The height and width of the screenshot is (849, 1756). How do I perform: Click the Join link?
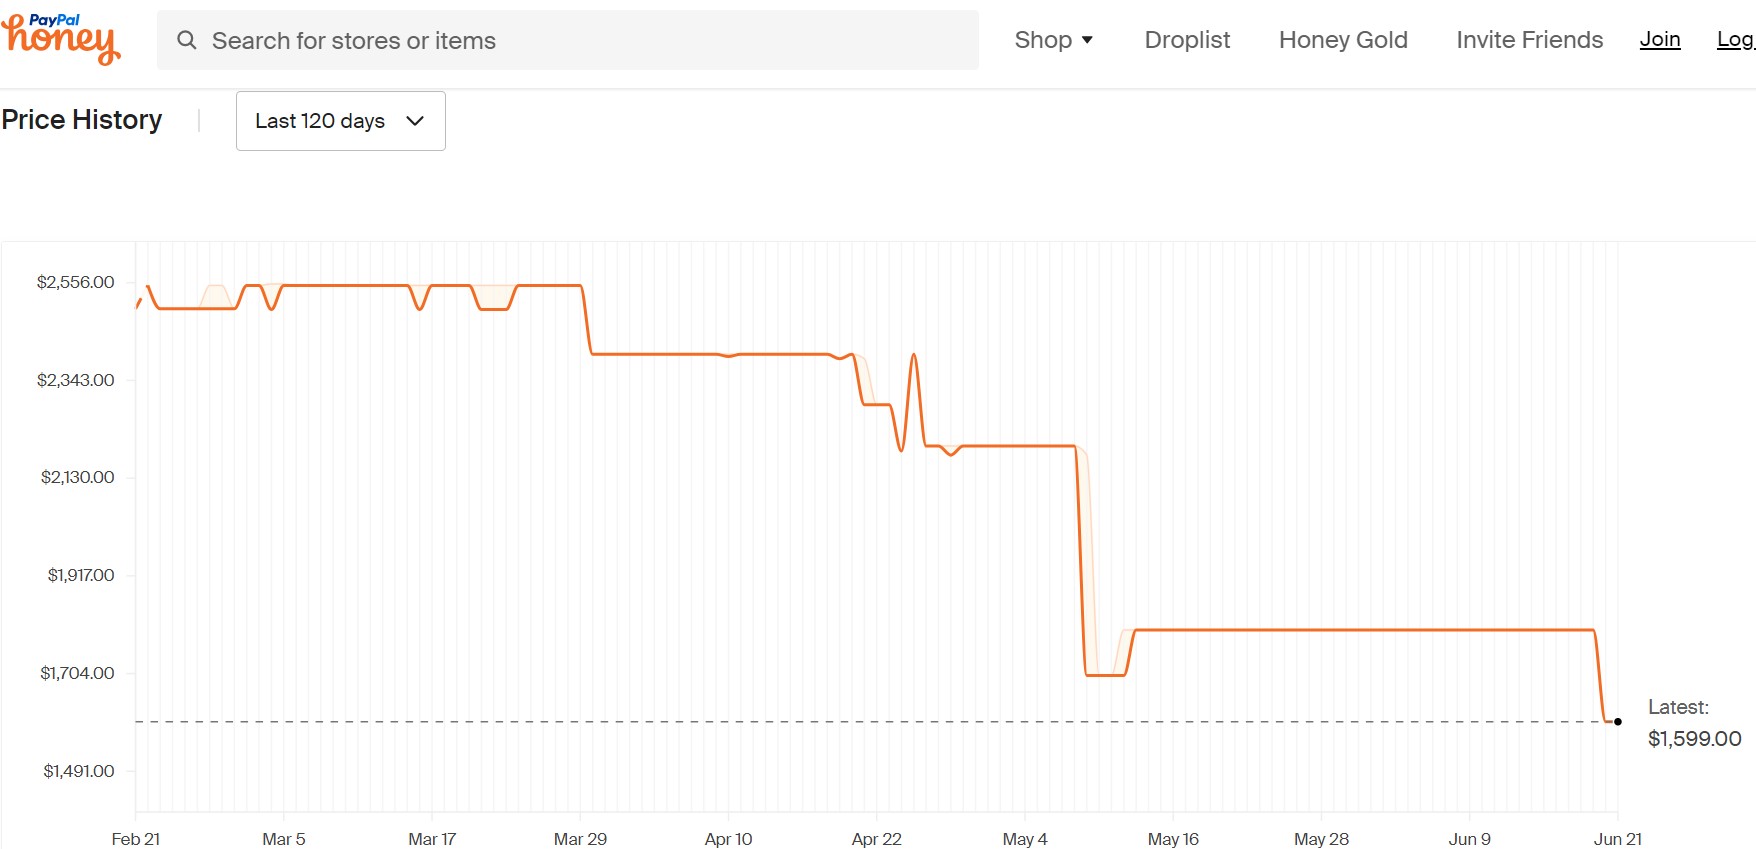click(1660, 40)
